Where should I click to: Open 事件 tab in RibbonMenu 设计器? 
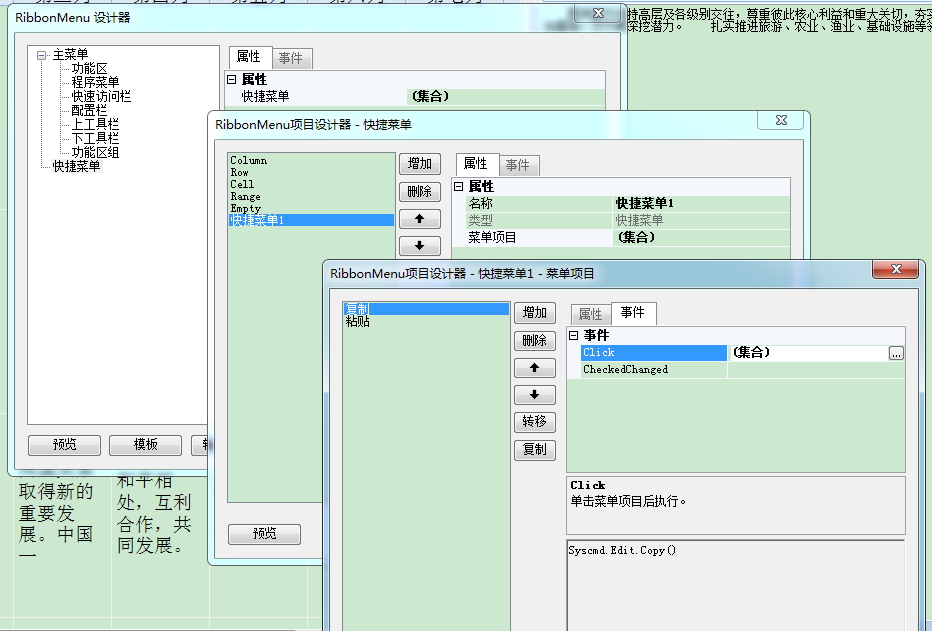pos(291,58)
